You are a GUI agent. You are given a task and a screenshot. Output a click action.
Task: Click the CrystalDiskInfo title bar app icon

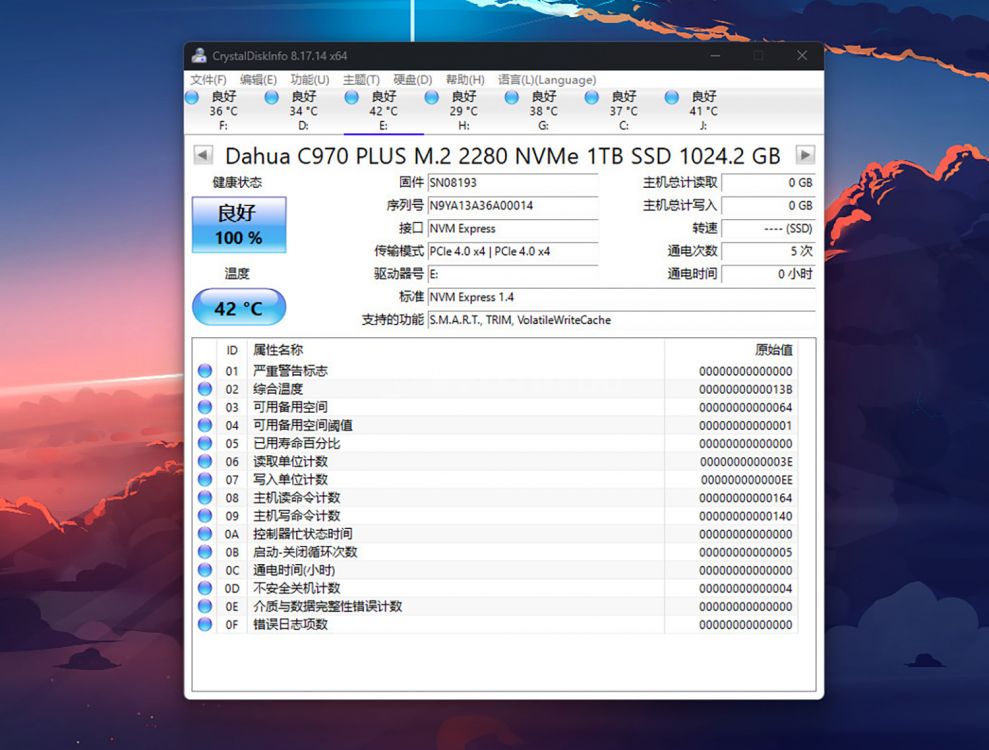click(x=199, y=56)
